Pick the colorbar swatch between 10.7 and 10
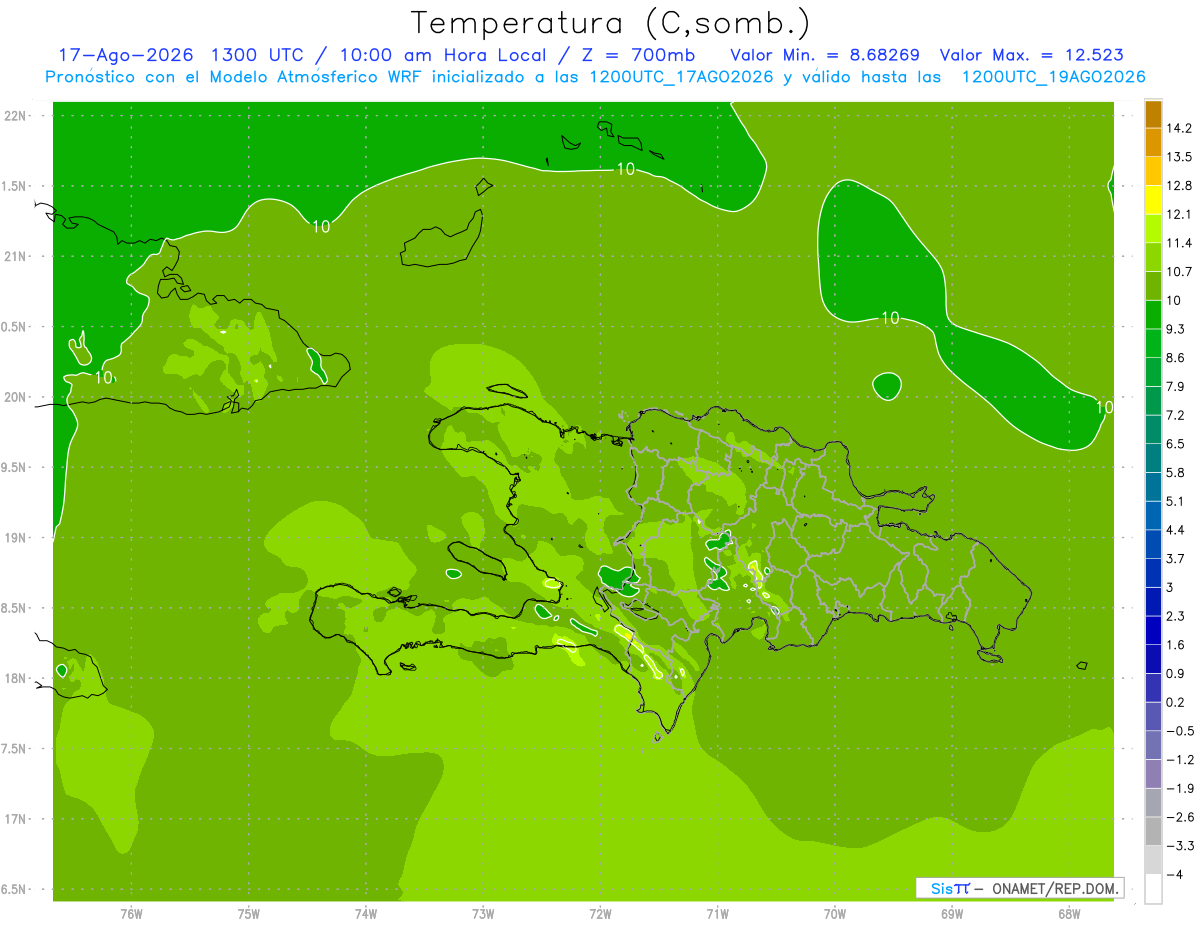The width and height of the screenshot is (1200, 927). point(1153,286)
